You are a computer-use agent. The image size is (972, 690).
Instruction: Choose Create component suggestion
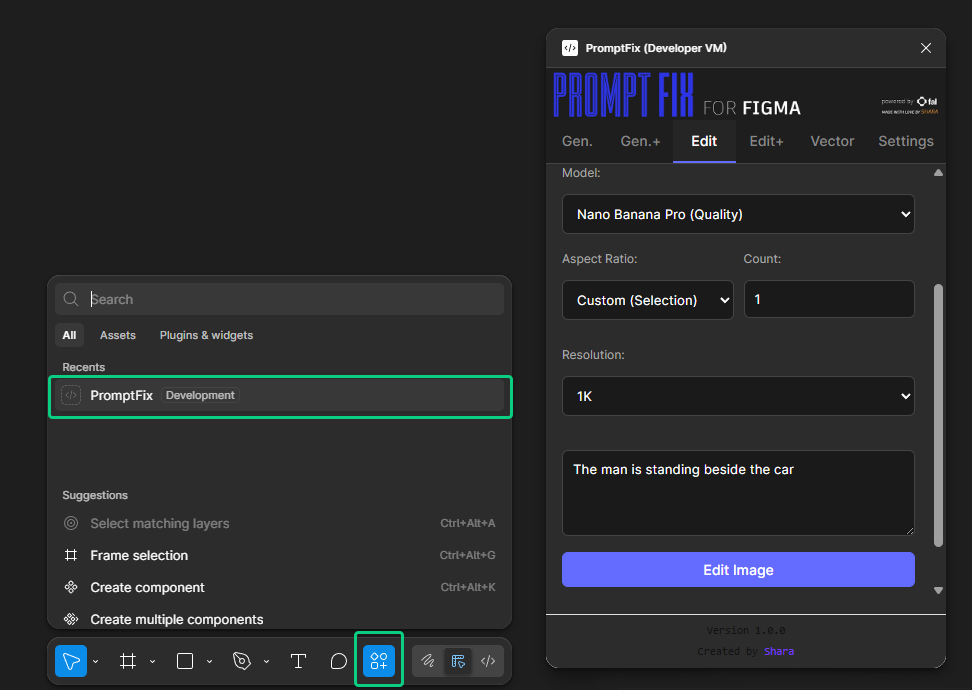(x=280, y=587)
